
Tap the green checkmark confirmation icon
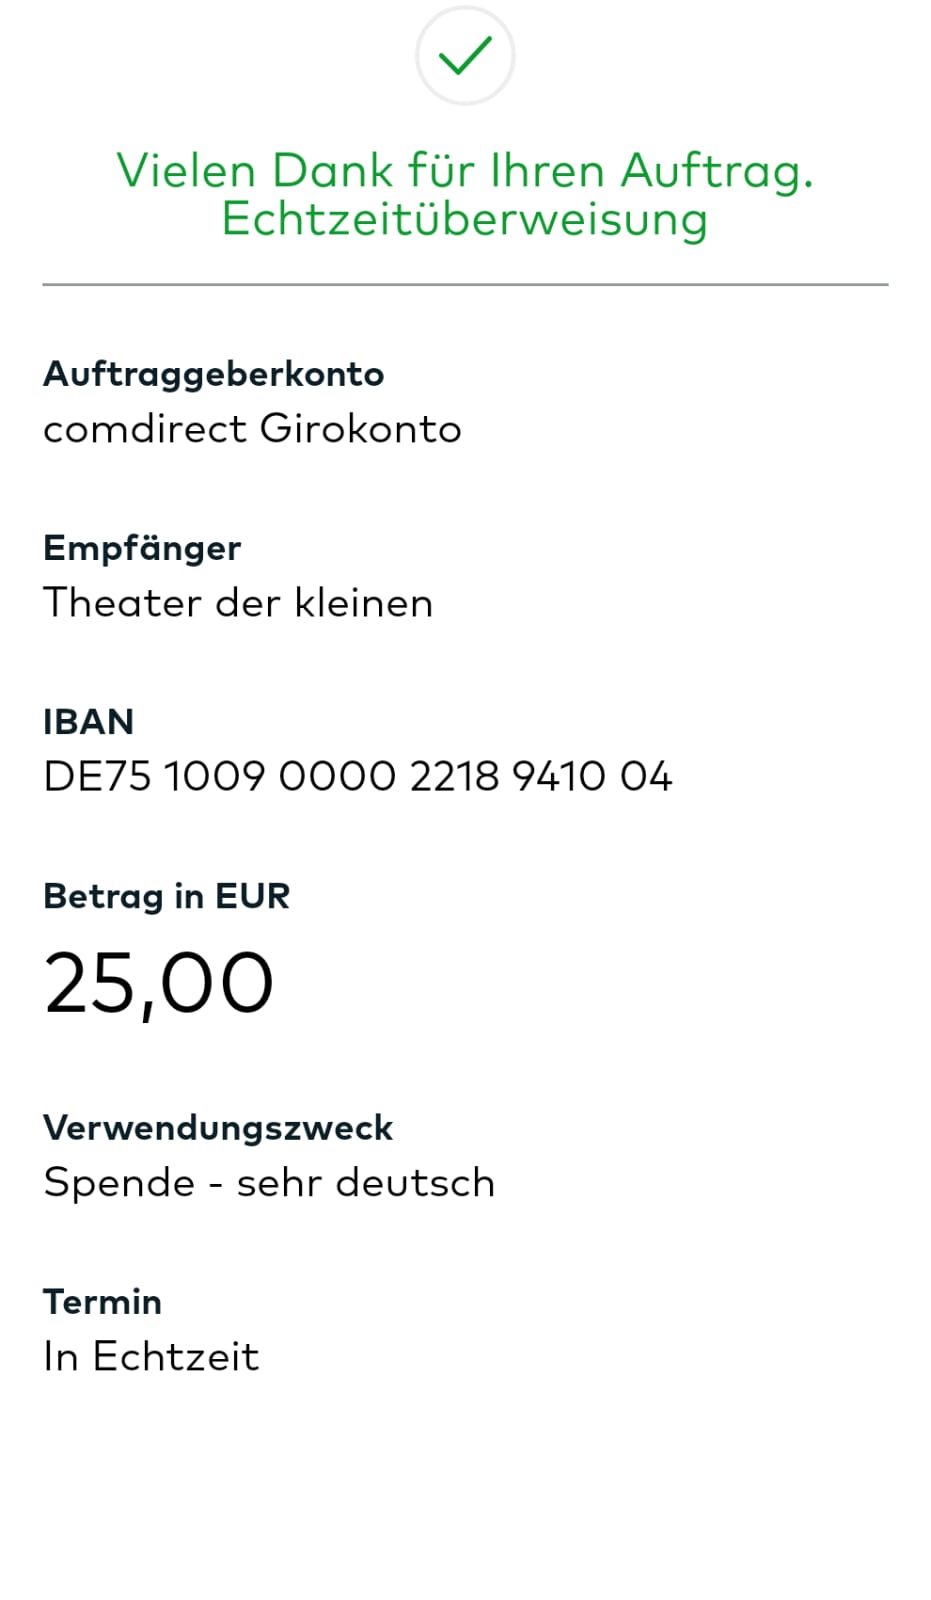(465, 56)
